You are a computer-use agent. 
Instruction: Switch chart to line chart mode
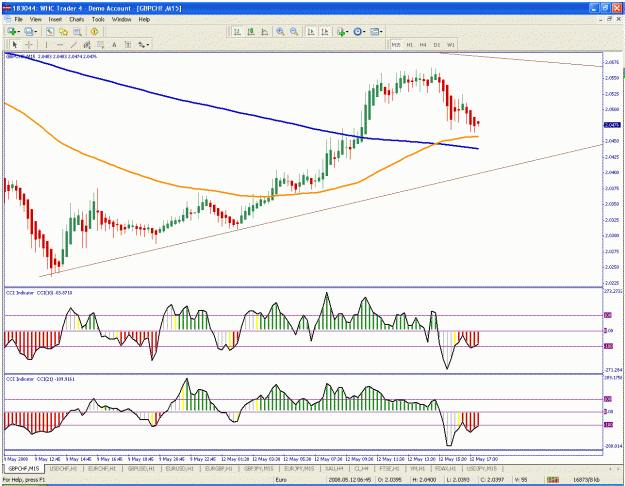[264, 31]
